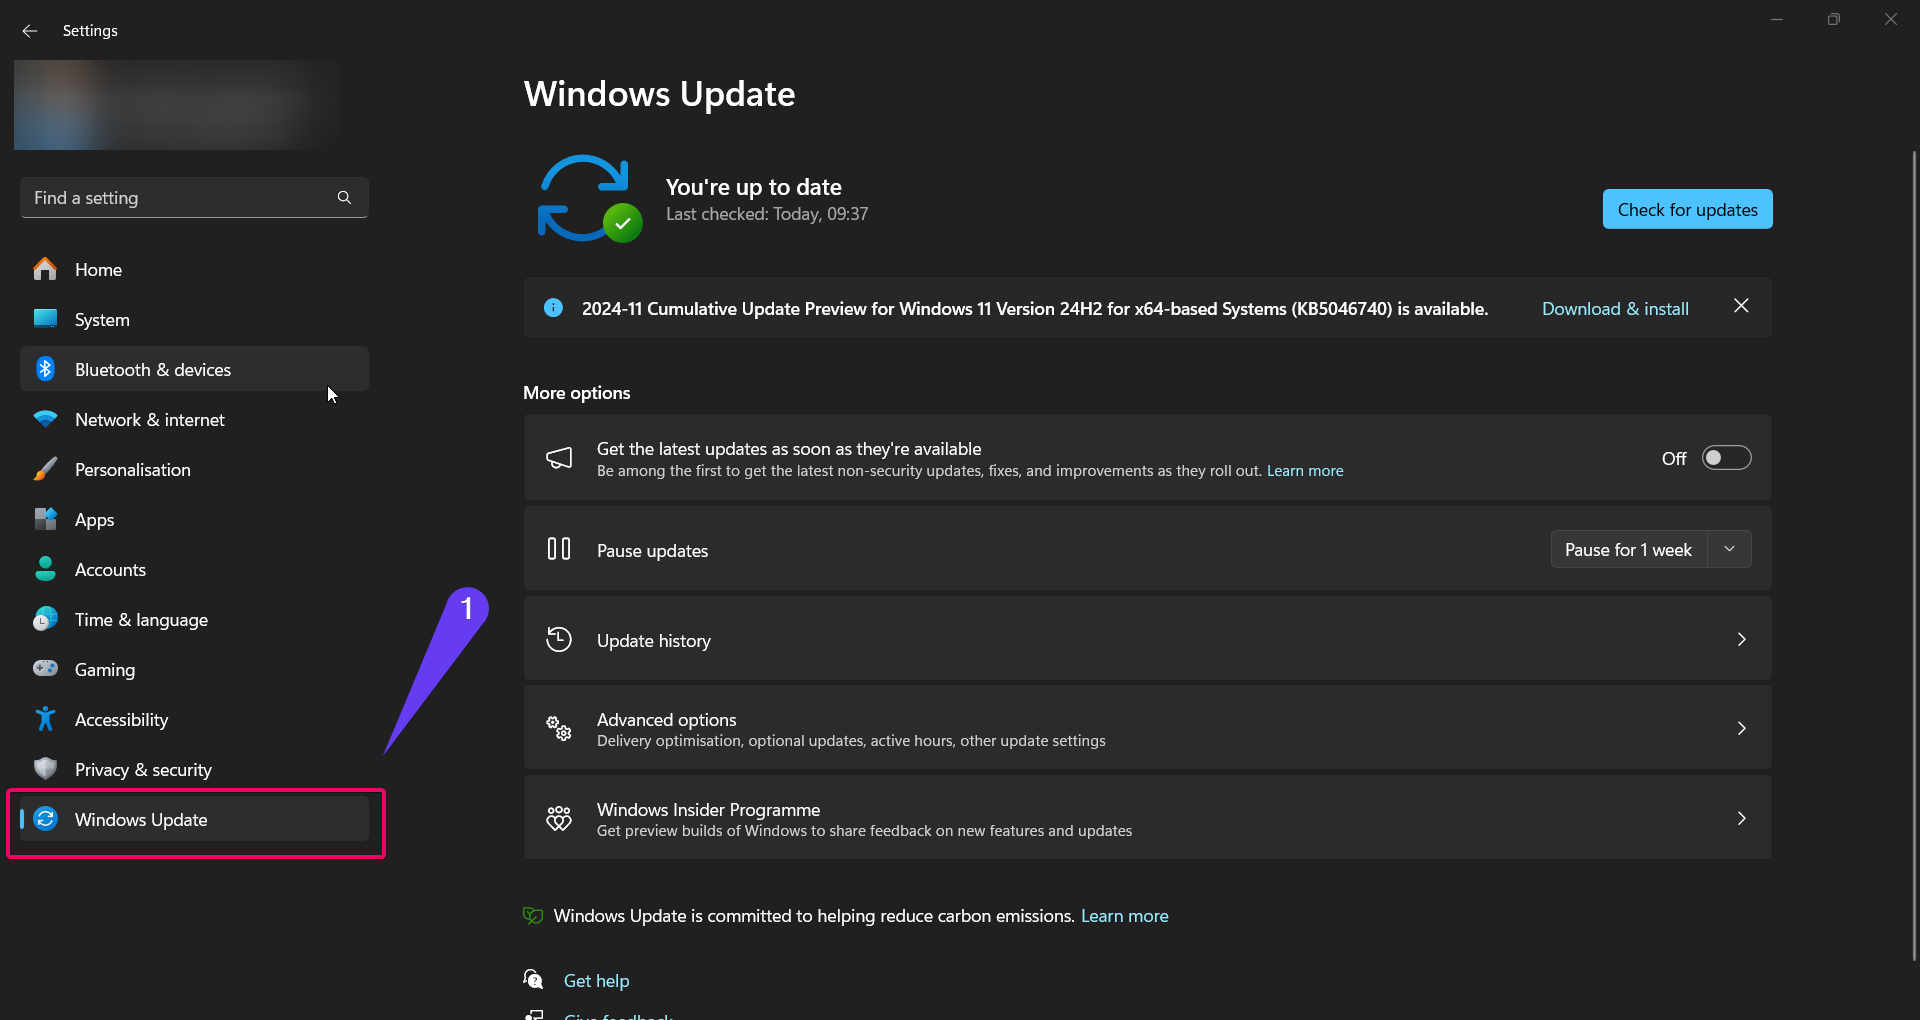
Task: Click the Apps icon in sidebar
Action: click(x=45, y=519)
